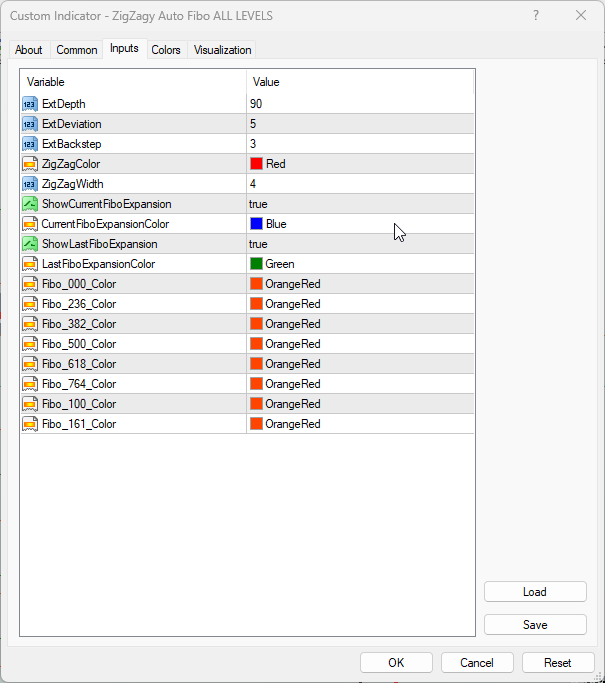Click the ExtBackstep integer type icon
Image resolution: width=605 pixels, height=683 pixels.
[29, 144]
